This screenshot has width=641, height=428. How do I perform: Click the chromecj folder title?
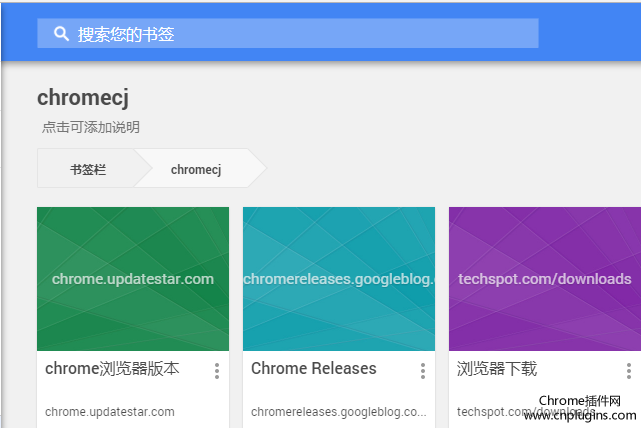(83, 98)
